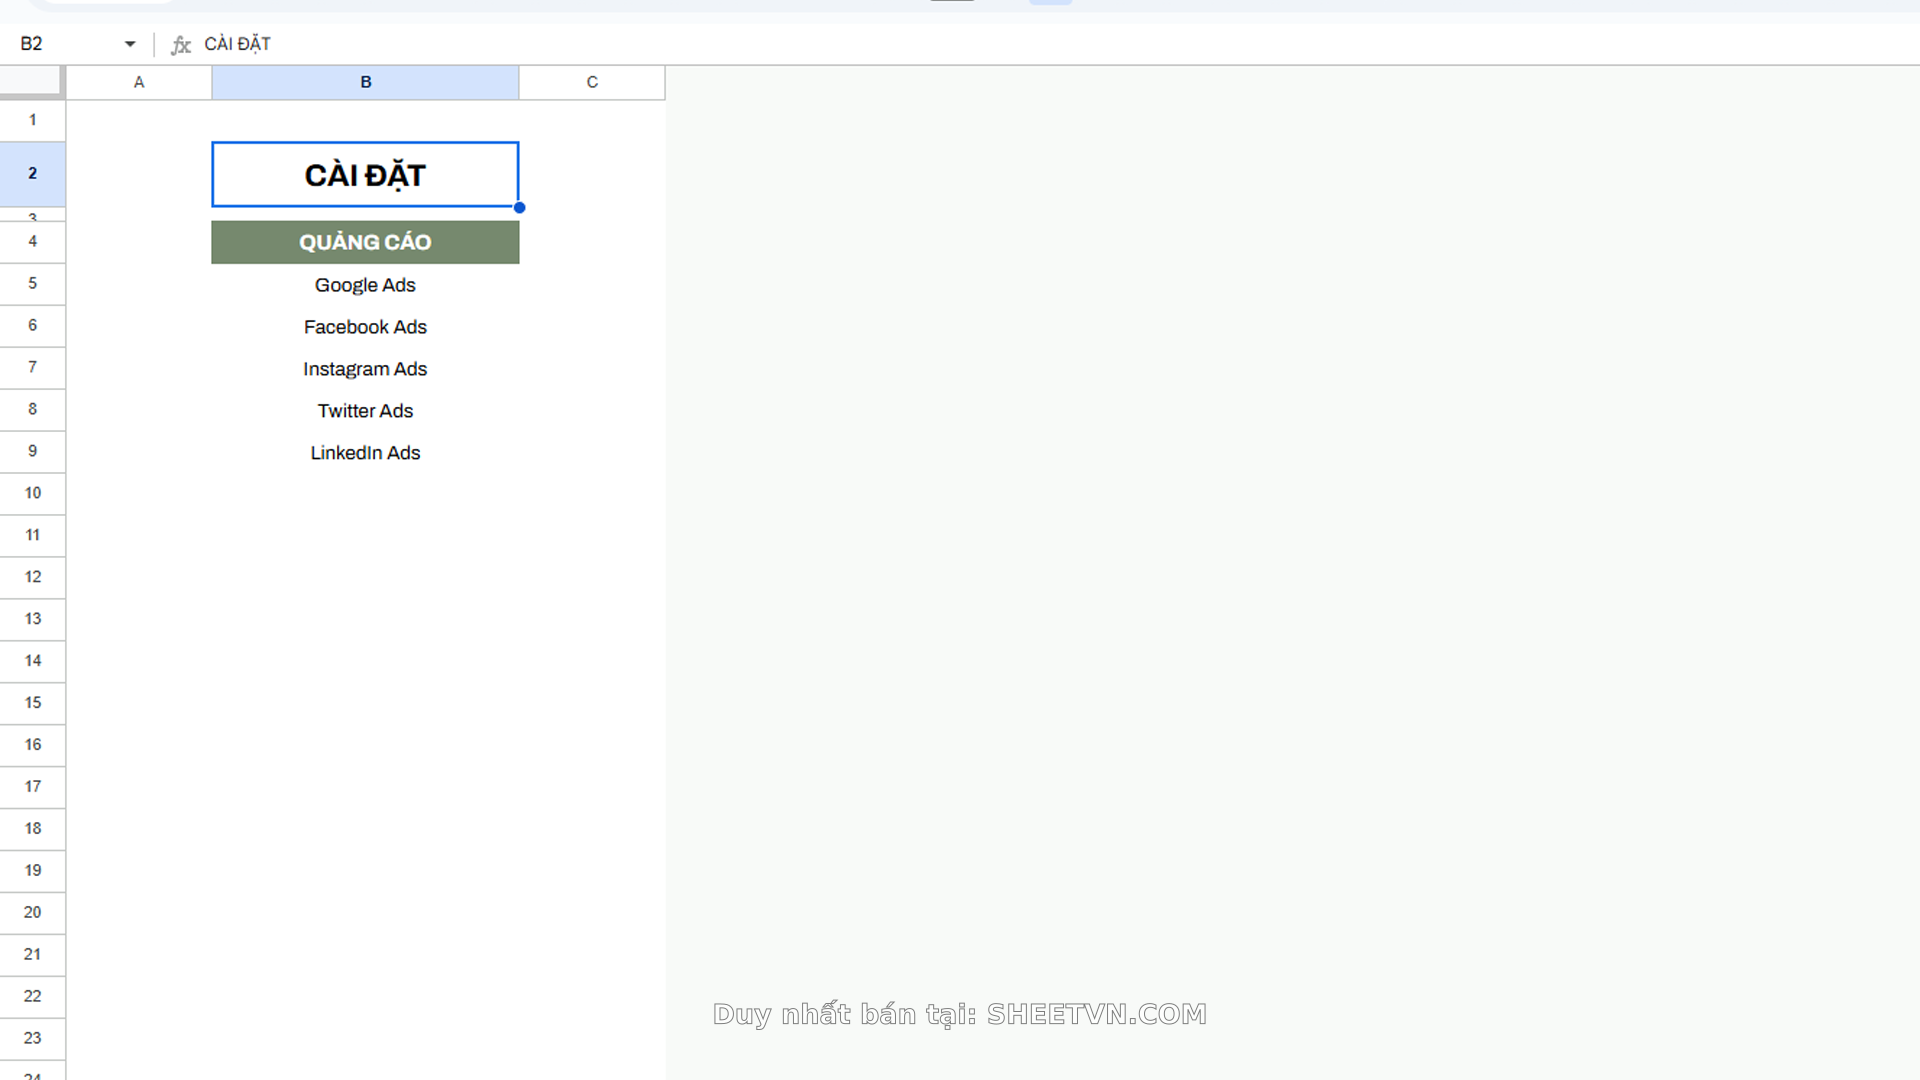Click the select-all corner box
1920x1080 pixels.
(32, 82)
